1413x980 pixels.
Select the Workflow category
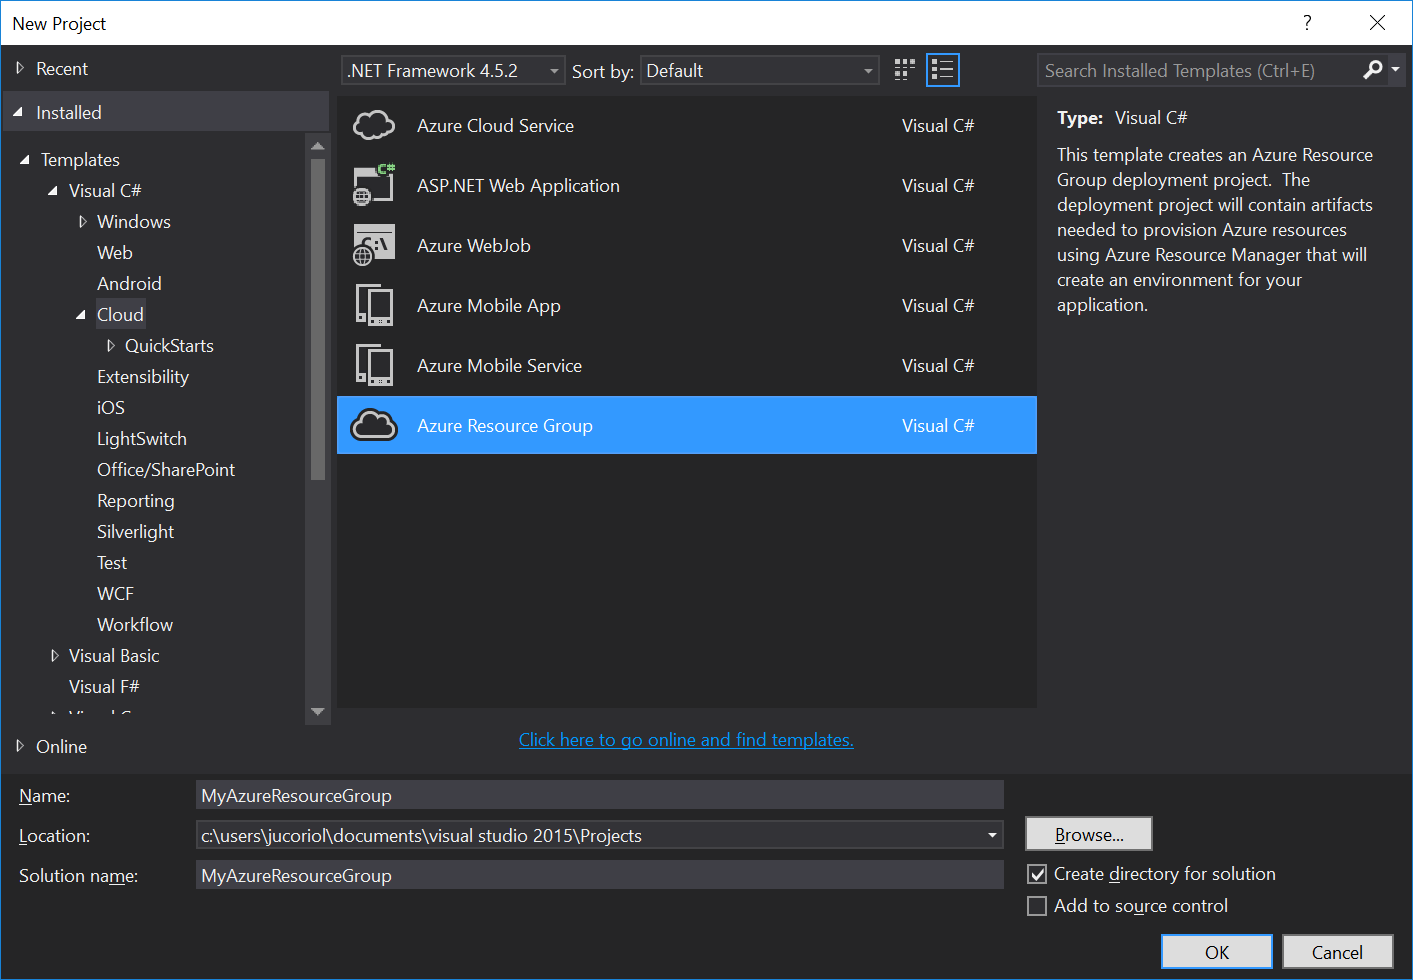135,624
